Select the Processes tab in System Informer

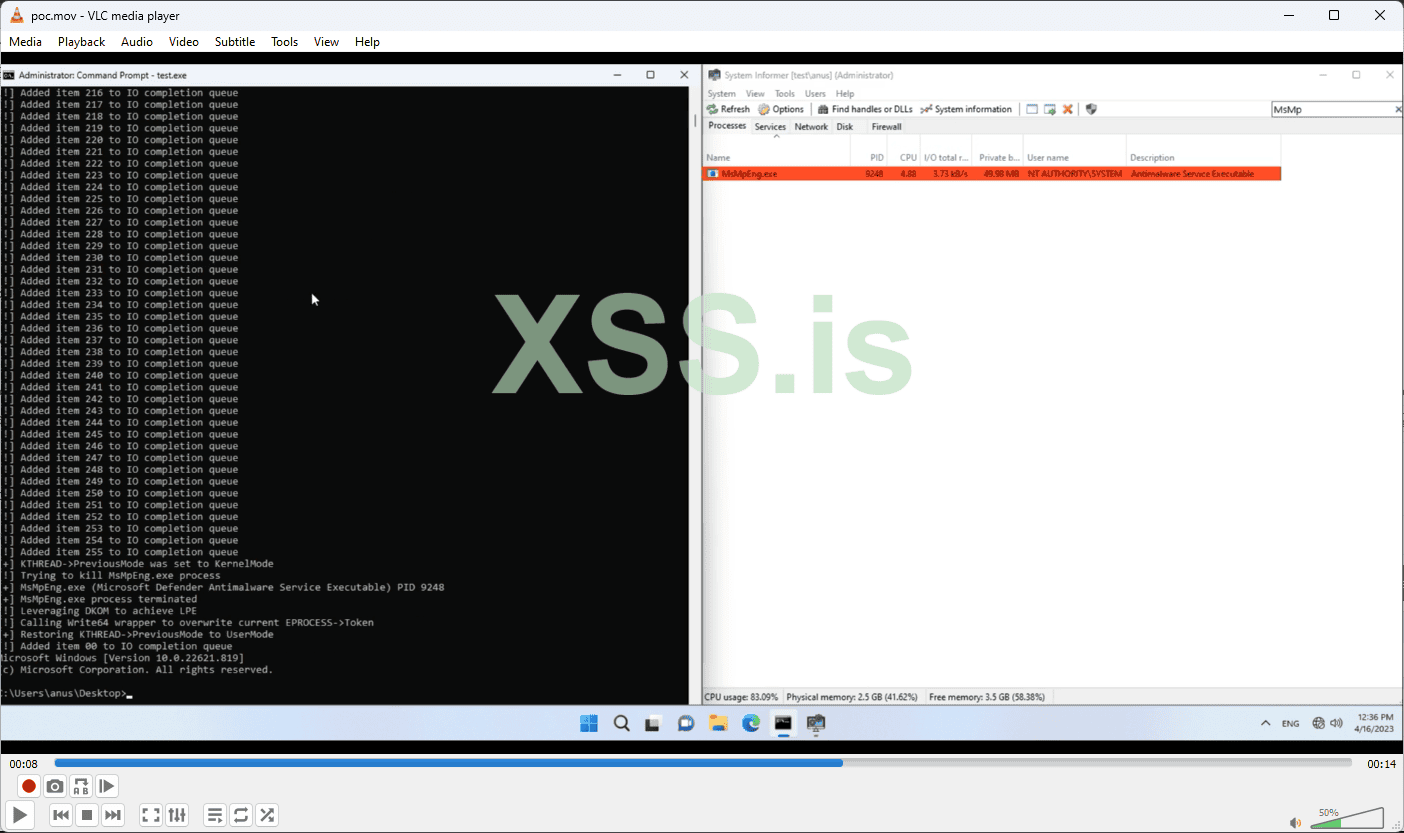pyautogui.click(x=727, y=126)
